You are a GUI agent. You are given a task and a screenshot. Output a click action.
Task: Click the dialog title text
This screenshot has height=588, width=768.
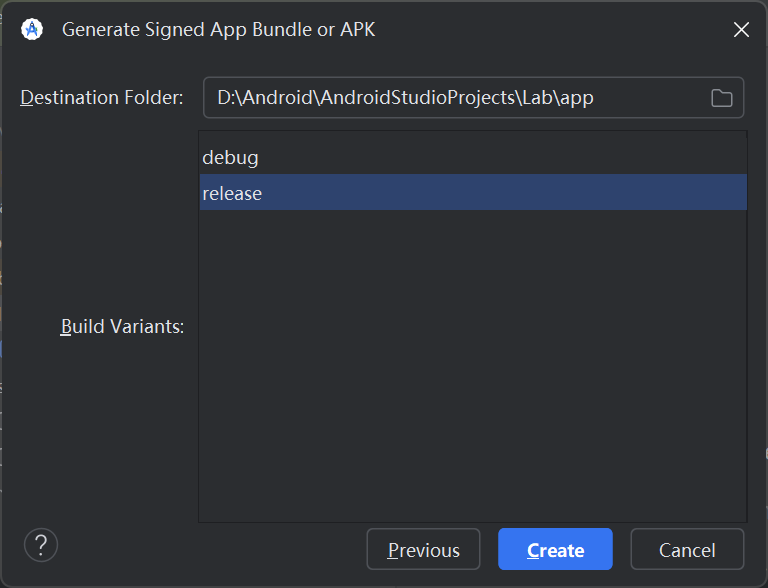click(x=218, y=29)
